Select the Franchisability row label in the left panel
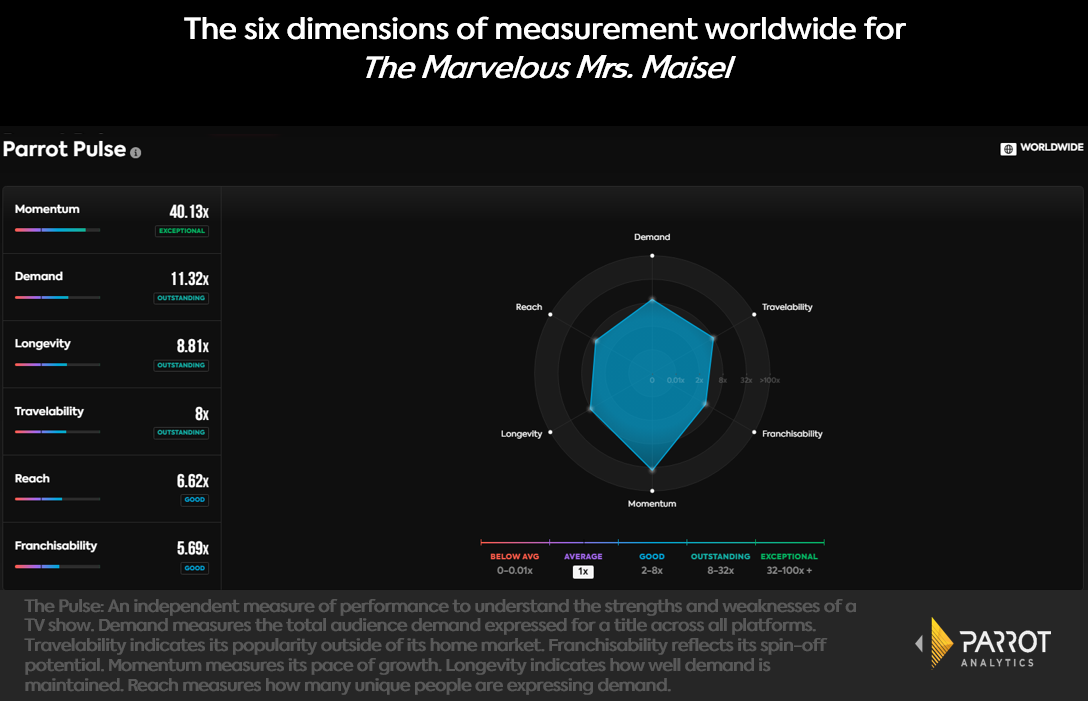Viewport: 1088px width, 701px height. coord(56,546)
